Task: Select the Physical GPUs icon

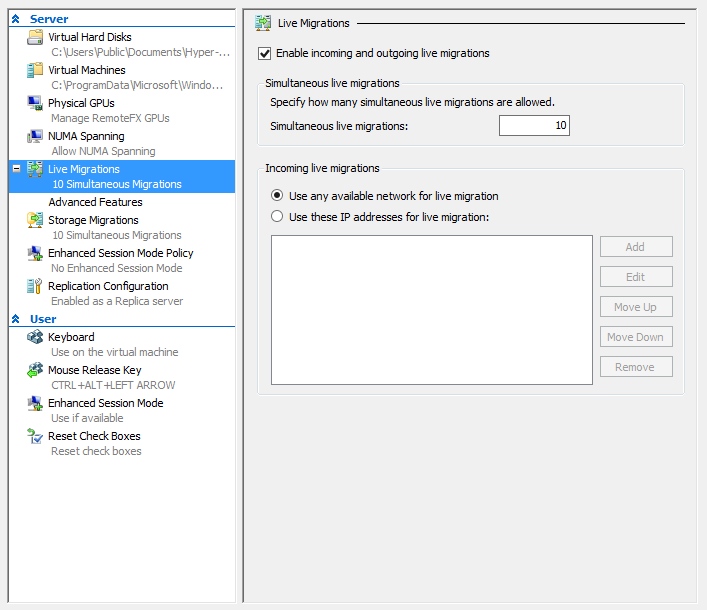Action: coord(35,104)
